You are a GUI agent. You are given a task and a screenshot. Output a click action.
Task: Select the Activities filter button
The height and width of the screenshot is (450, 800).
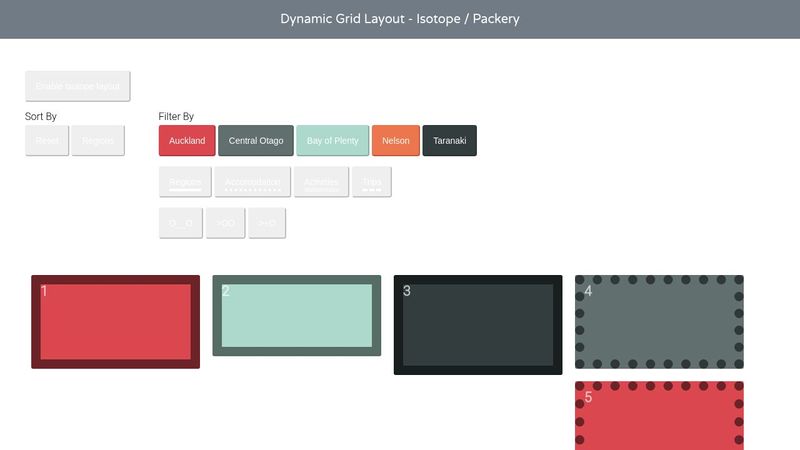pyautogui.click(x=321, y=182)
